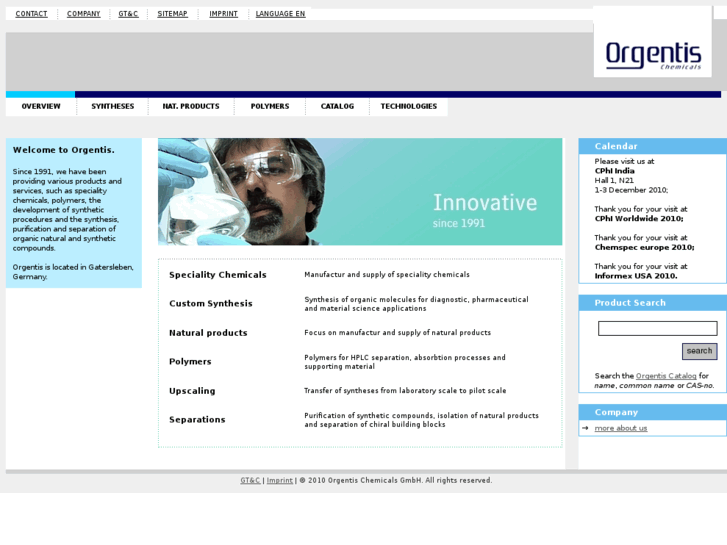This screenshot has width=727, height=545.
Task: Open the Imprint link in top bar
Action: pyautogui.click(x=223, y=14)
